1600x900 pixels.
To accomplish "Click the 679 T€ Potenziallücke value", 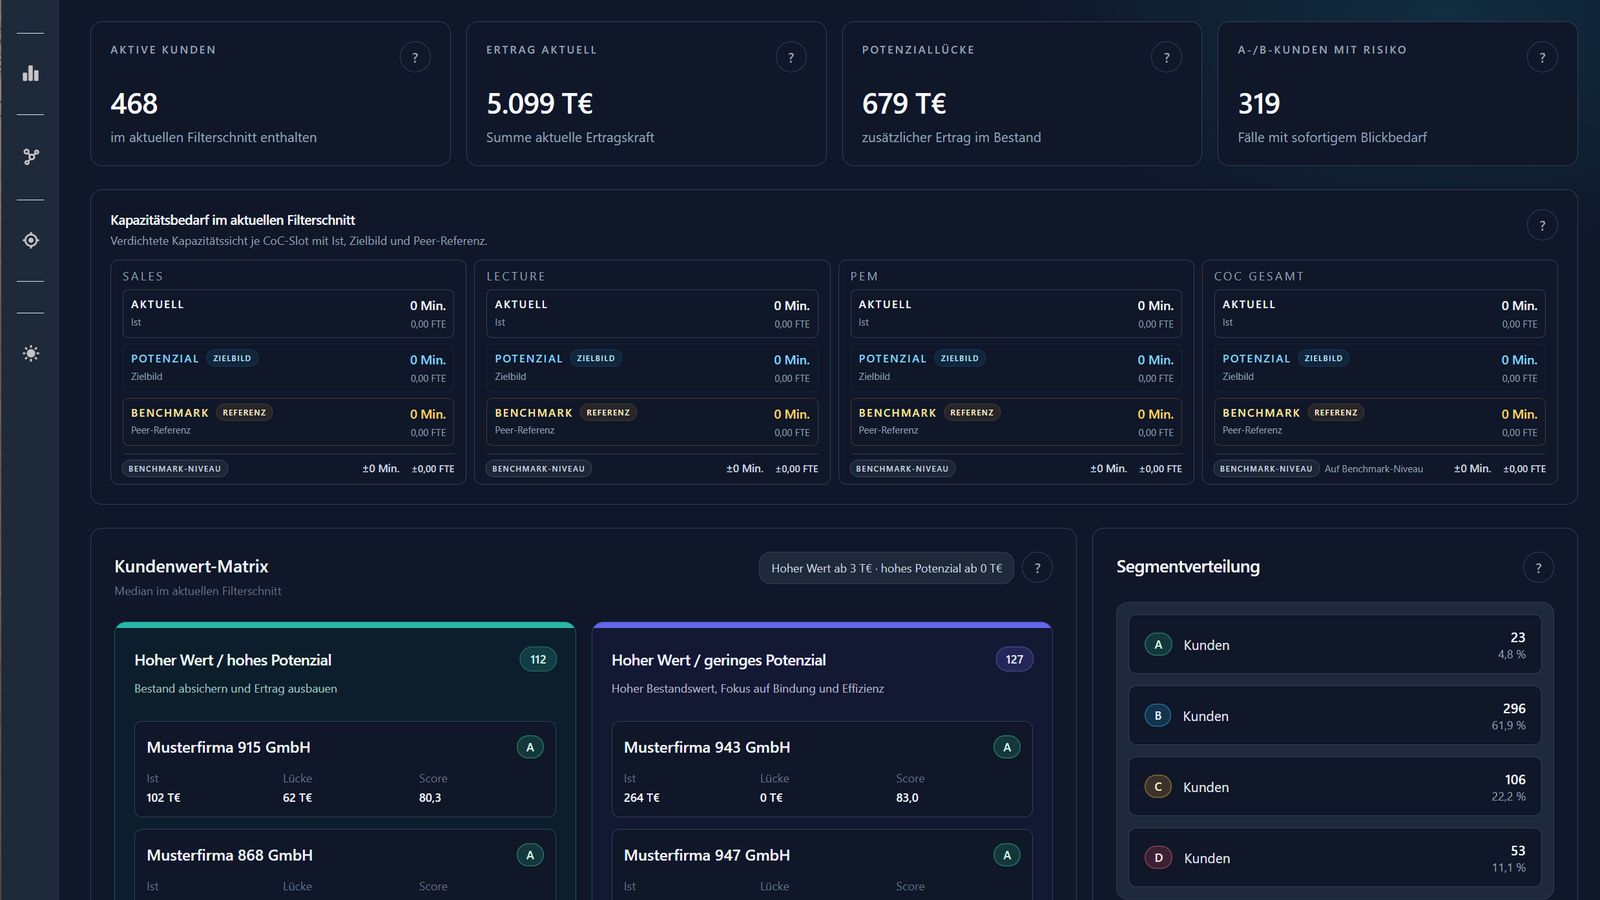I will coord(904,104).
